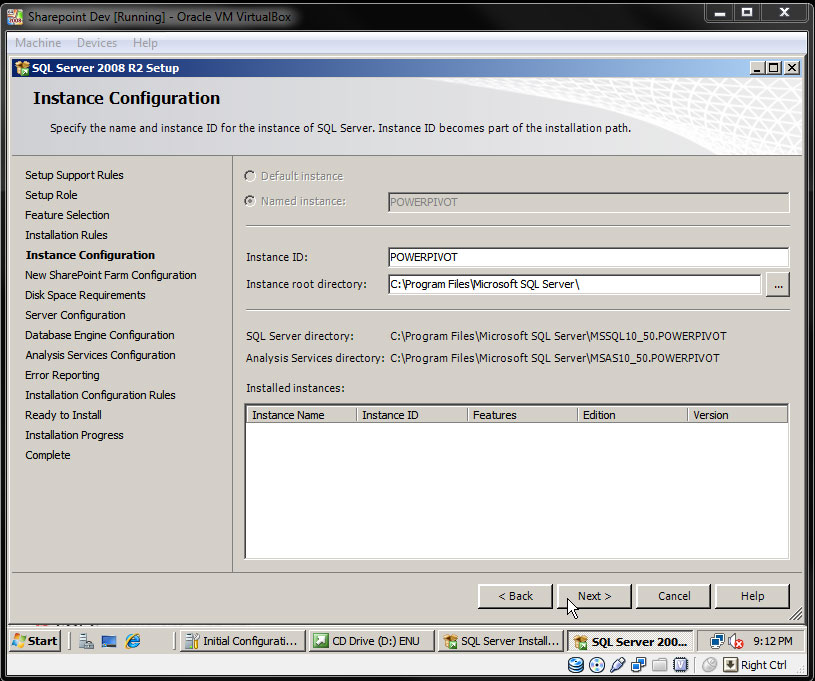This screenshot has width=815, height=681.
Task: Click Server Configuration step
Action: tap(75, 315)
